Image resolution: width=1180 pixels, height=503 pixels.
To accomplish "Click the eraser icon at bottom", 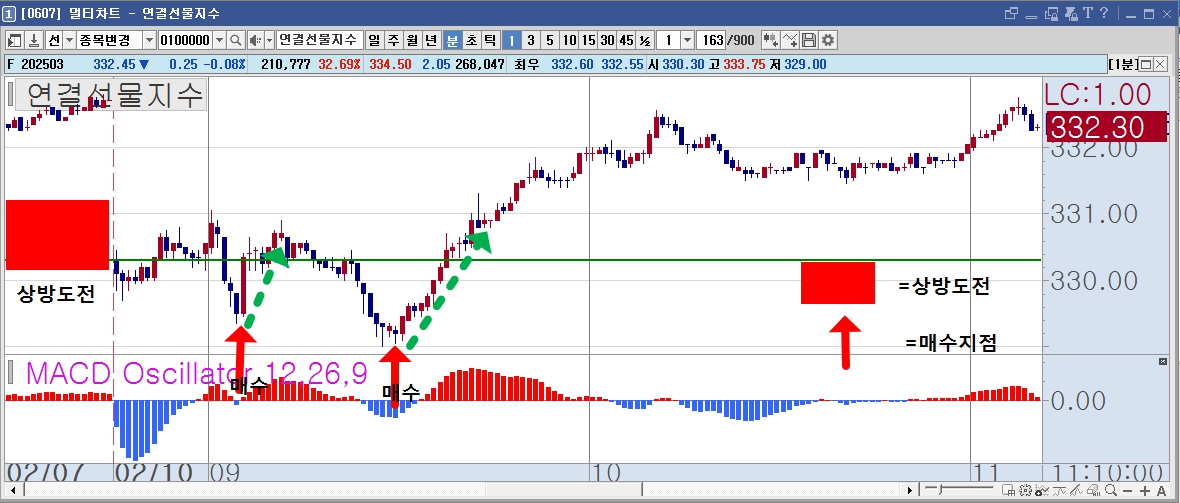I will point(1093,490).
